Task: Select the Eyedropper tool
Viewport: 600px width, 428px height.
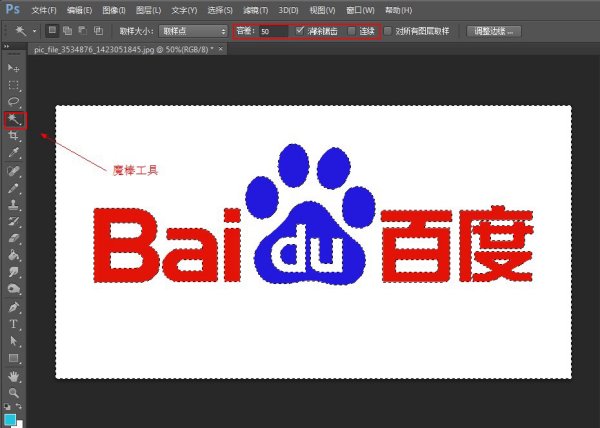Action: click(x=13, y=152)
